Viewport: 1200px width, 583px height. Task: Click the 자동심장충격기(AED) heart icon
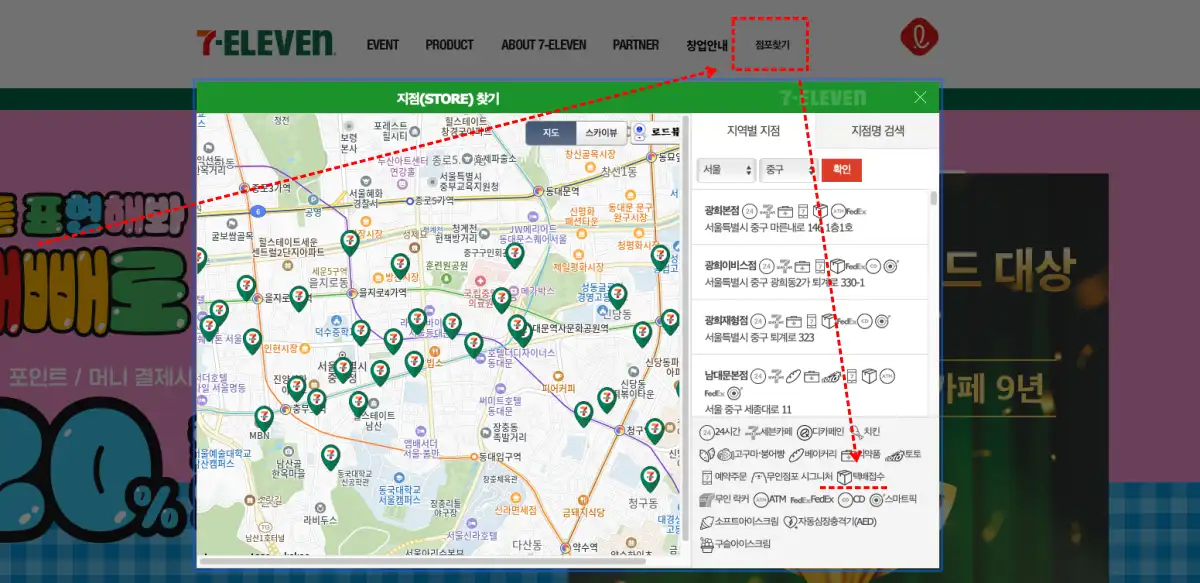(790, 522)
